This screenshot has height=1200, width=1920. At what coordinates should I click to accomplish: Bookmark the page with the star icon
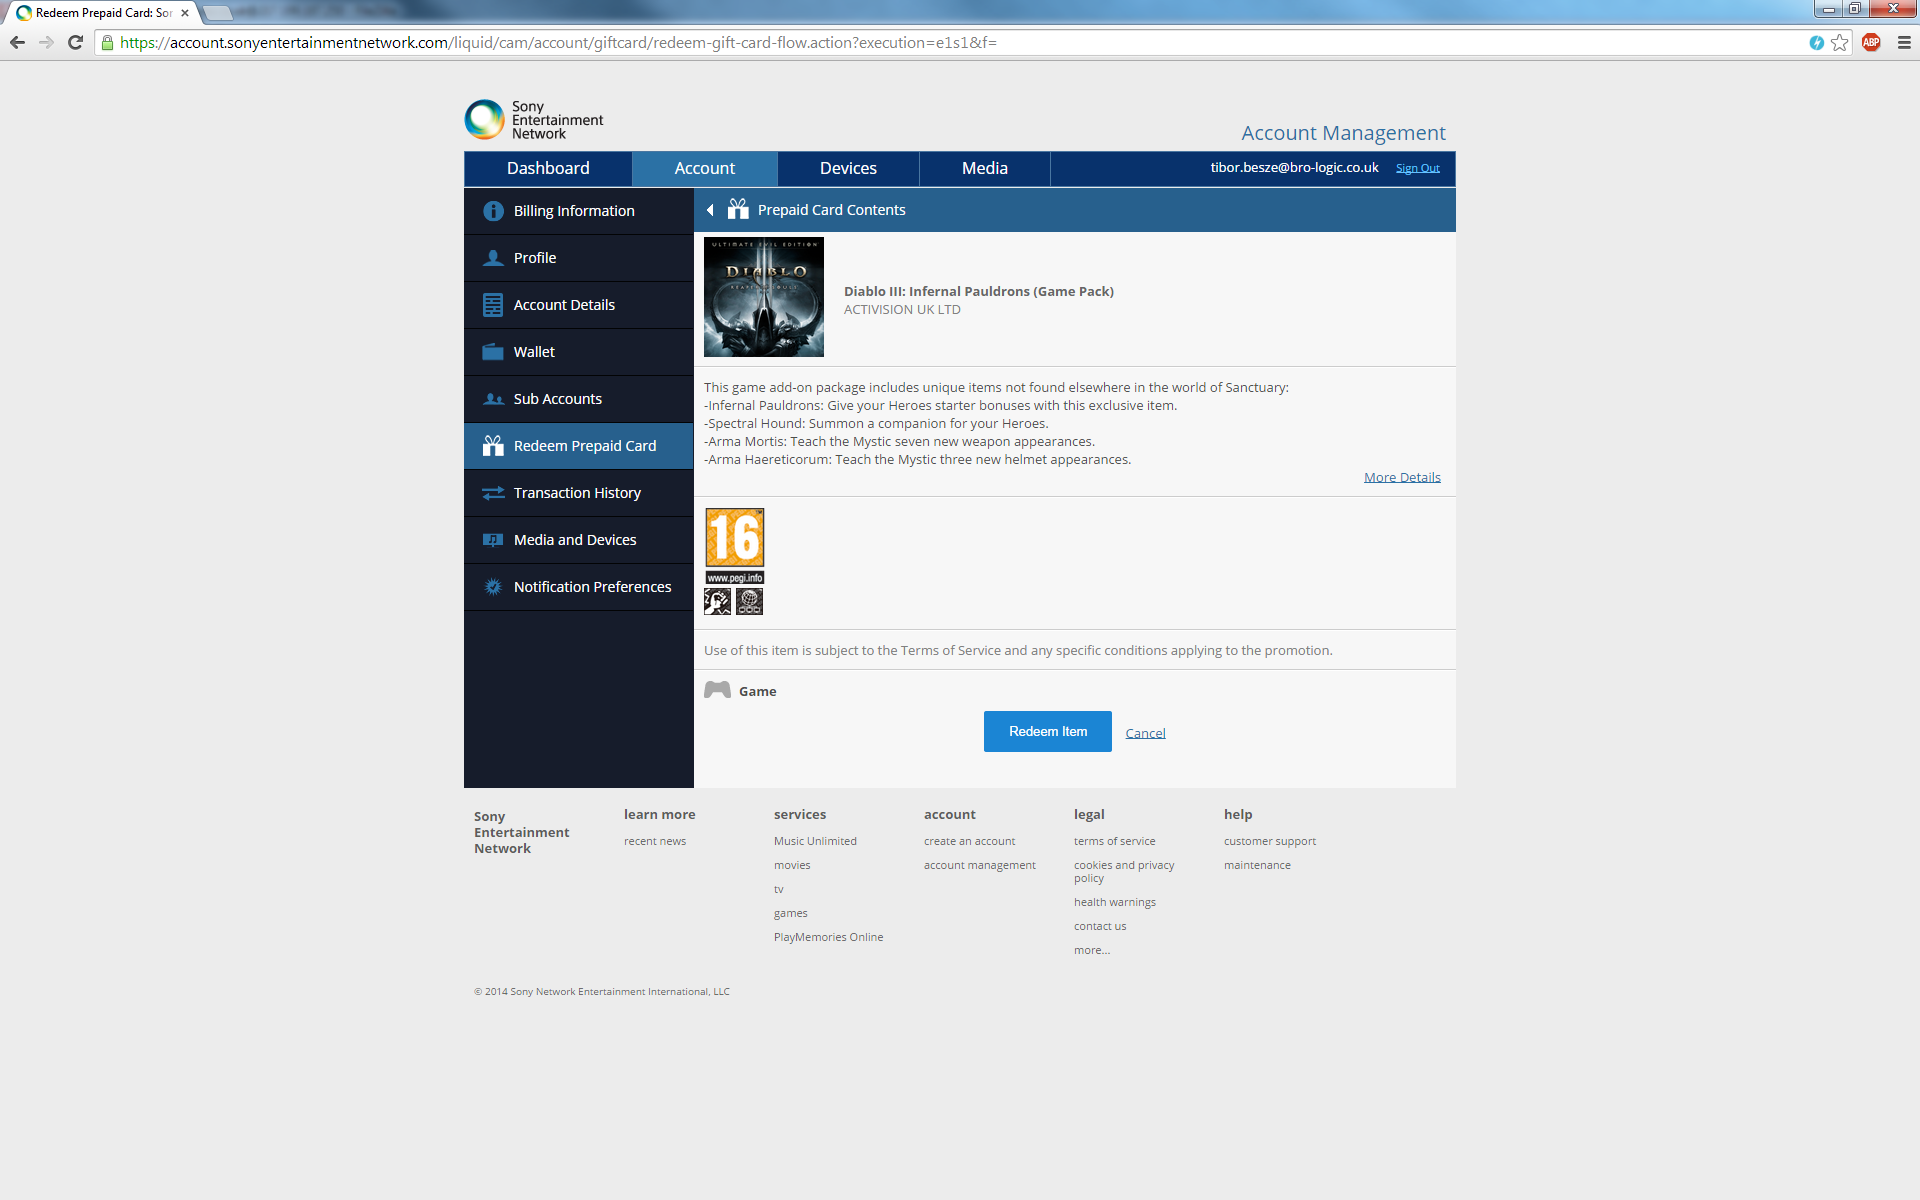tap(1839, 42)
